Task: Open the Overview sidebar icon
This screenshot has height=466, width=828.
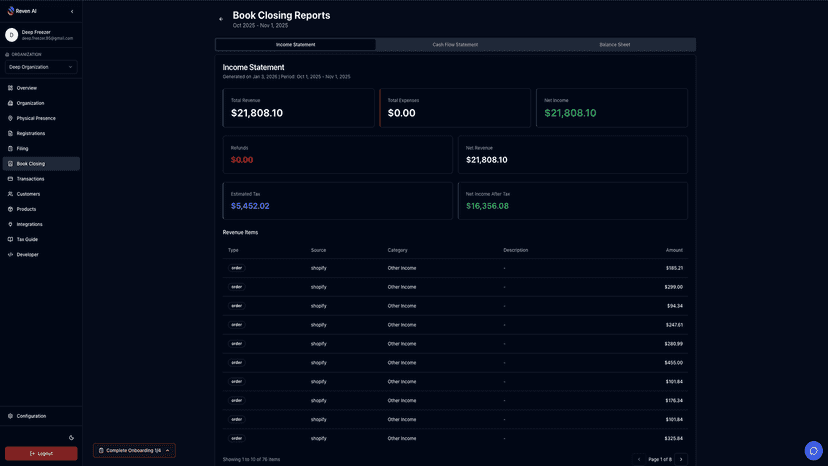Action: tap(10, 88)
